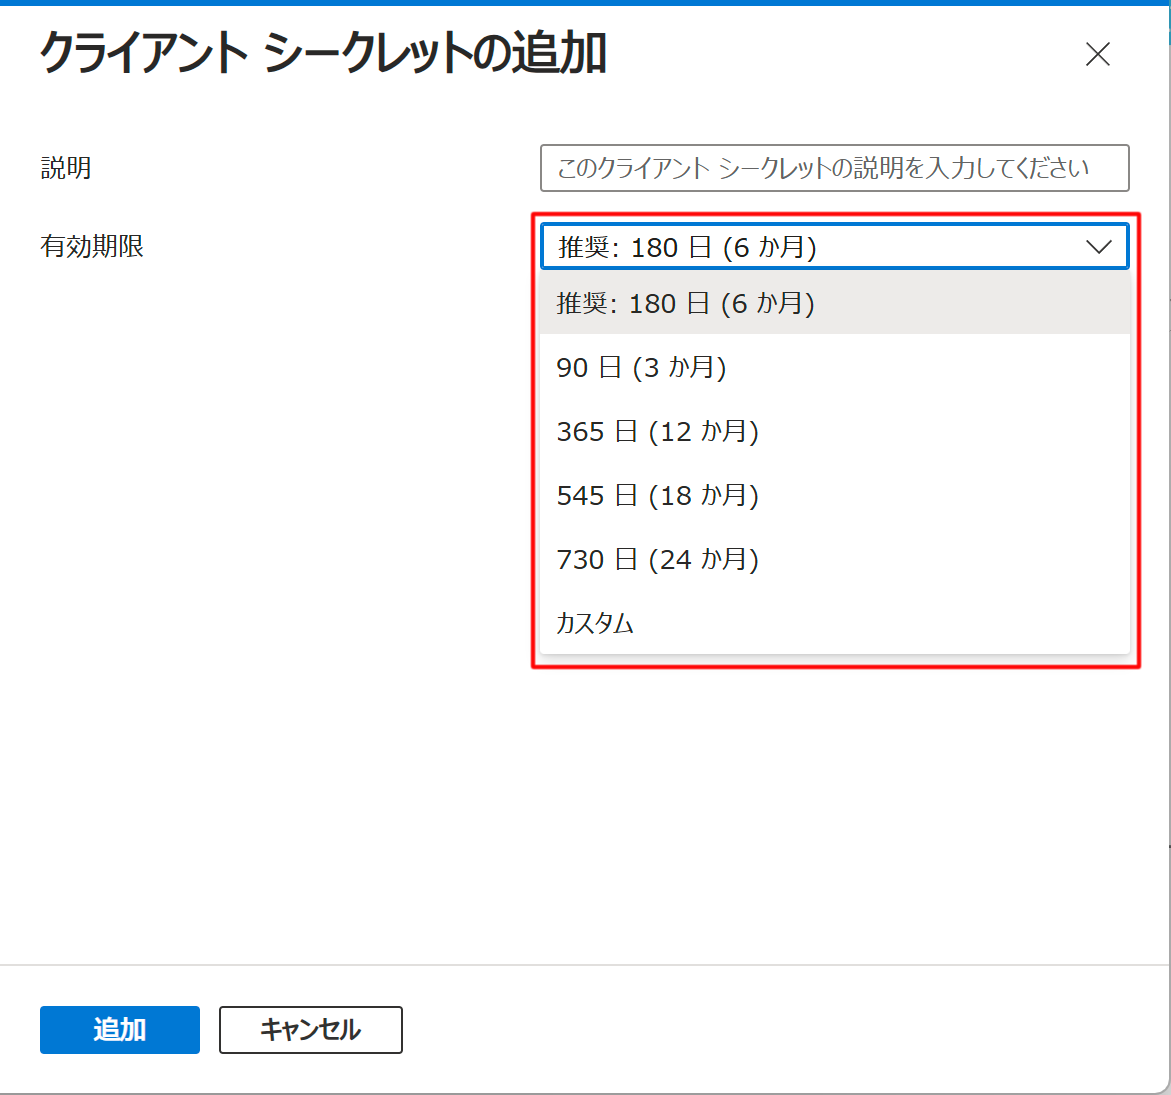1171x1095 pixels.
Task: Select 推奨: 180 日 (6 か月) list option
Action: (x=834, y=303)
